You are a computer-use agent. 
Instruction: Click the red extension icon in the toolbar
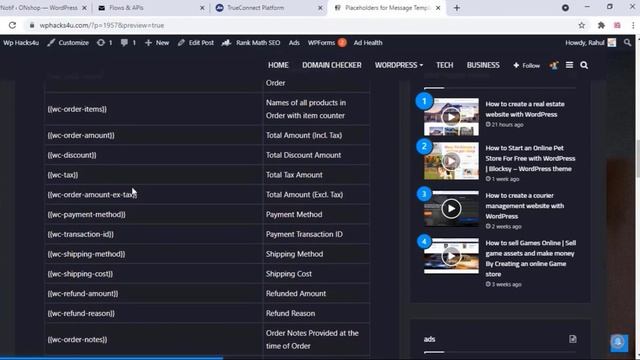[x=617, y=25]
